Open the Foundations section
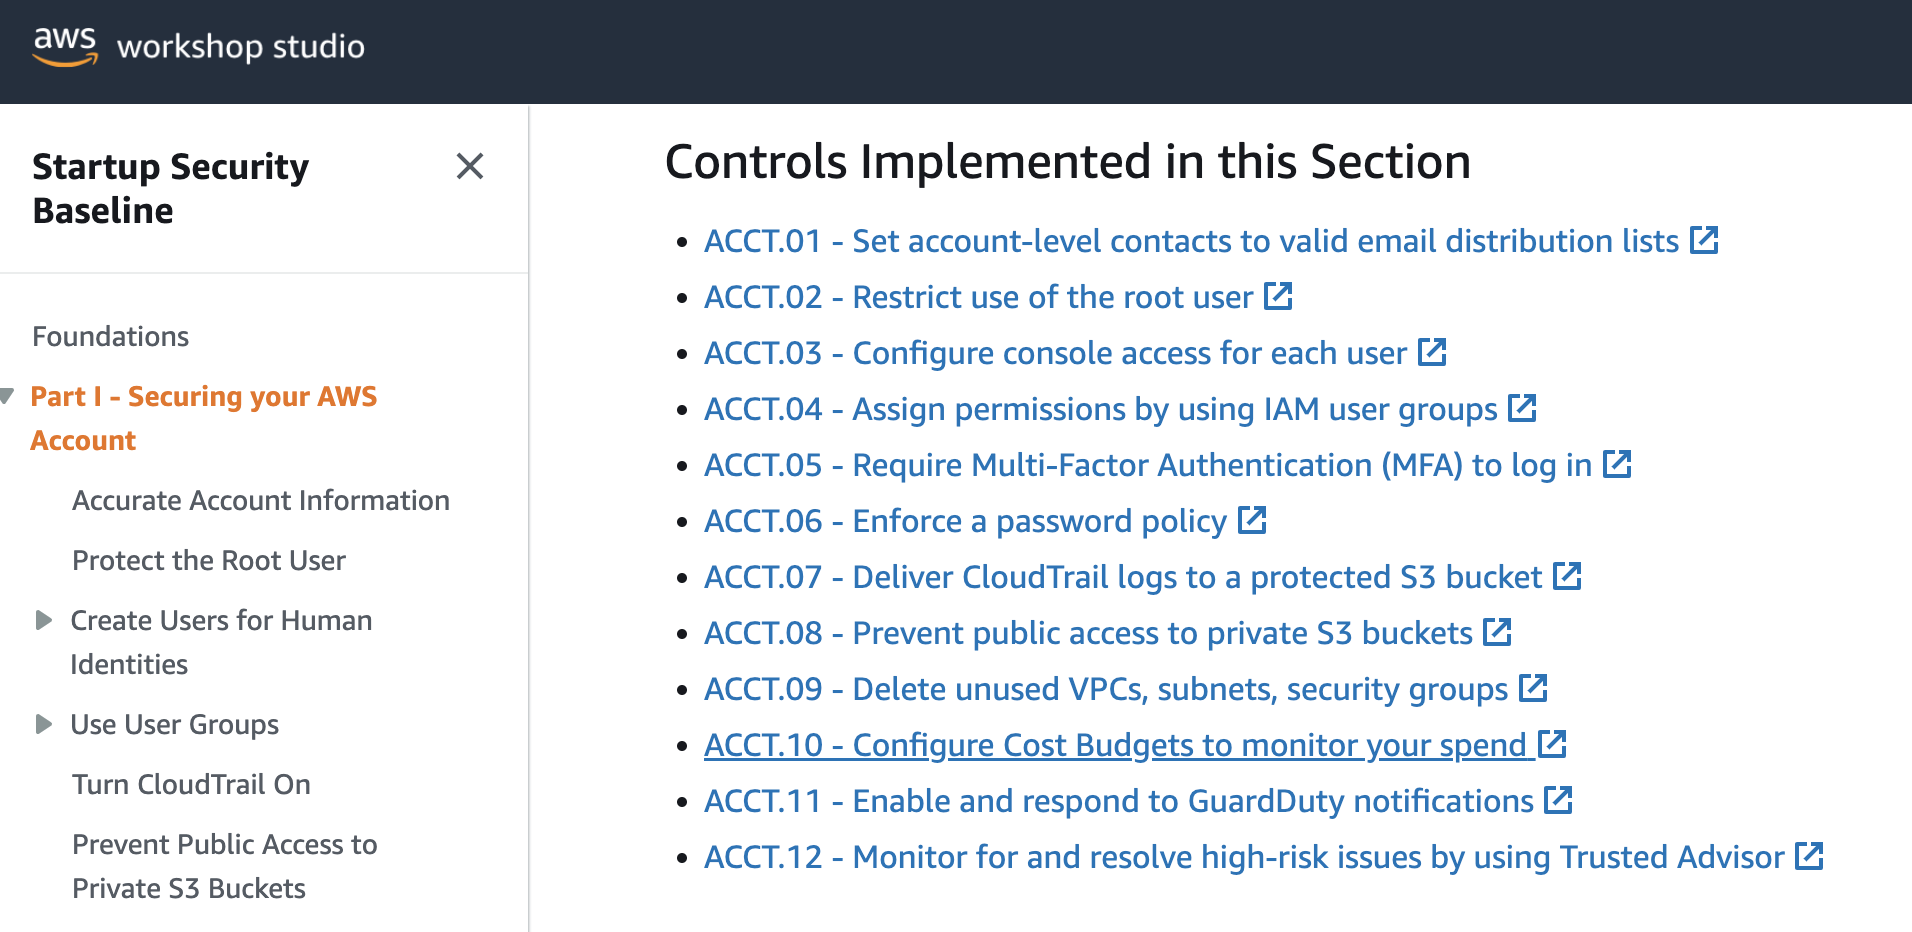Viewport: 1912px width, 932px height. click(110, 336)
